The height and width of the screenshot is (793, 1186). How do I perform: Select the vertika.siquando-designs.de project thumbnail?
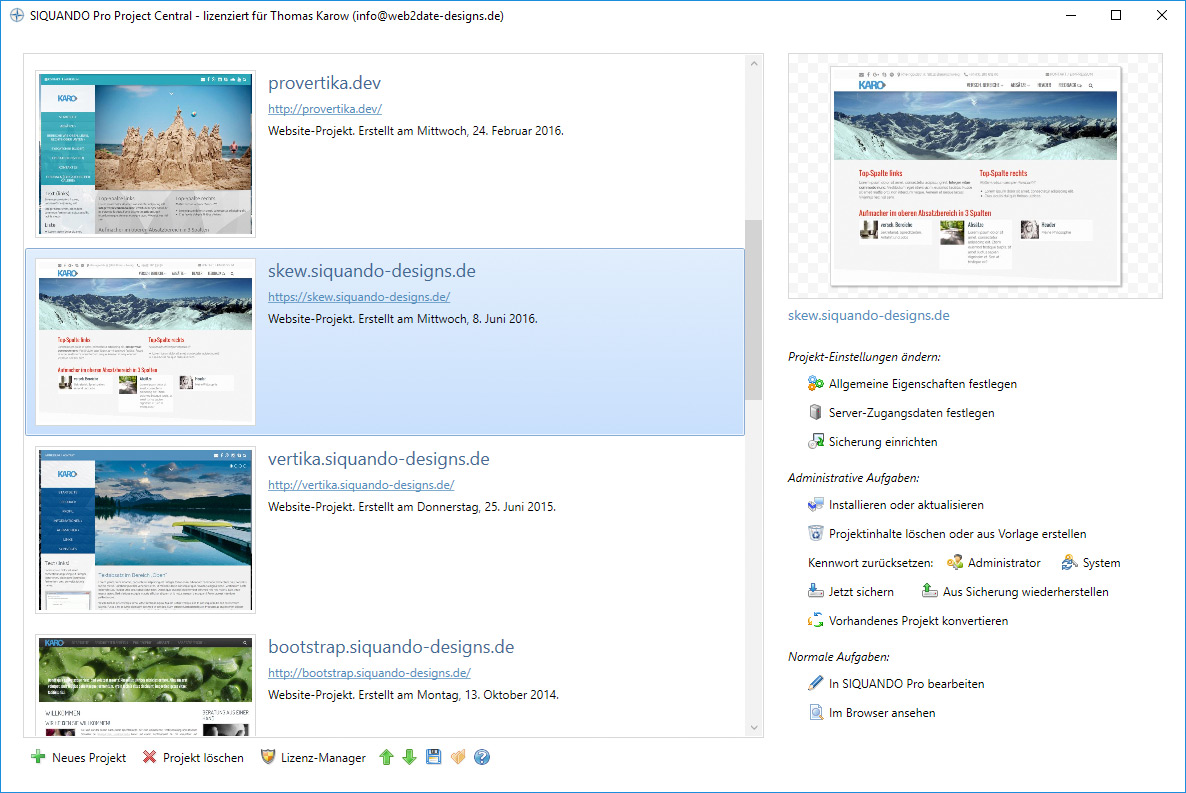pos(146,530)
